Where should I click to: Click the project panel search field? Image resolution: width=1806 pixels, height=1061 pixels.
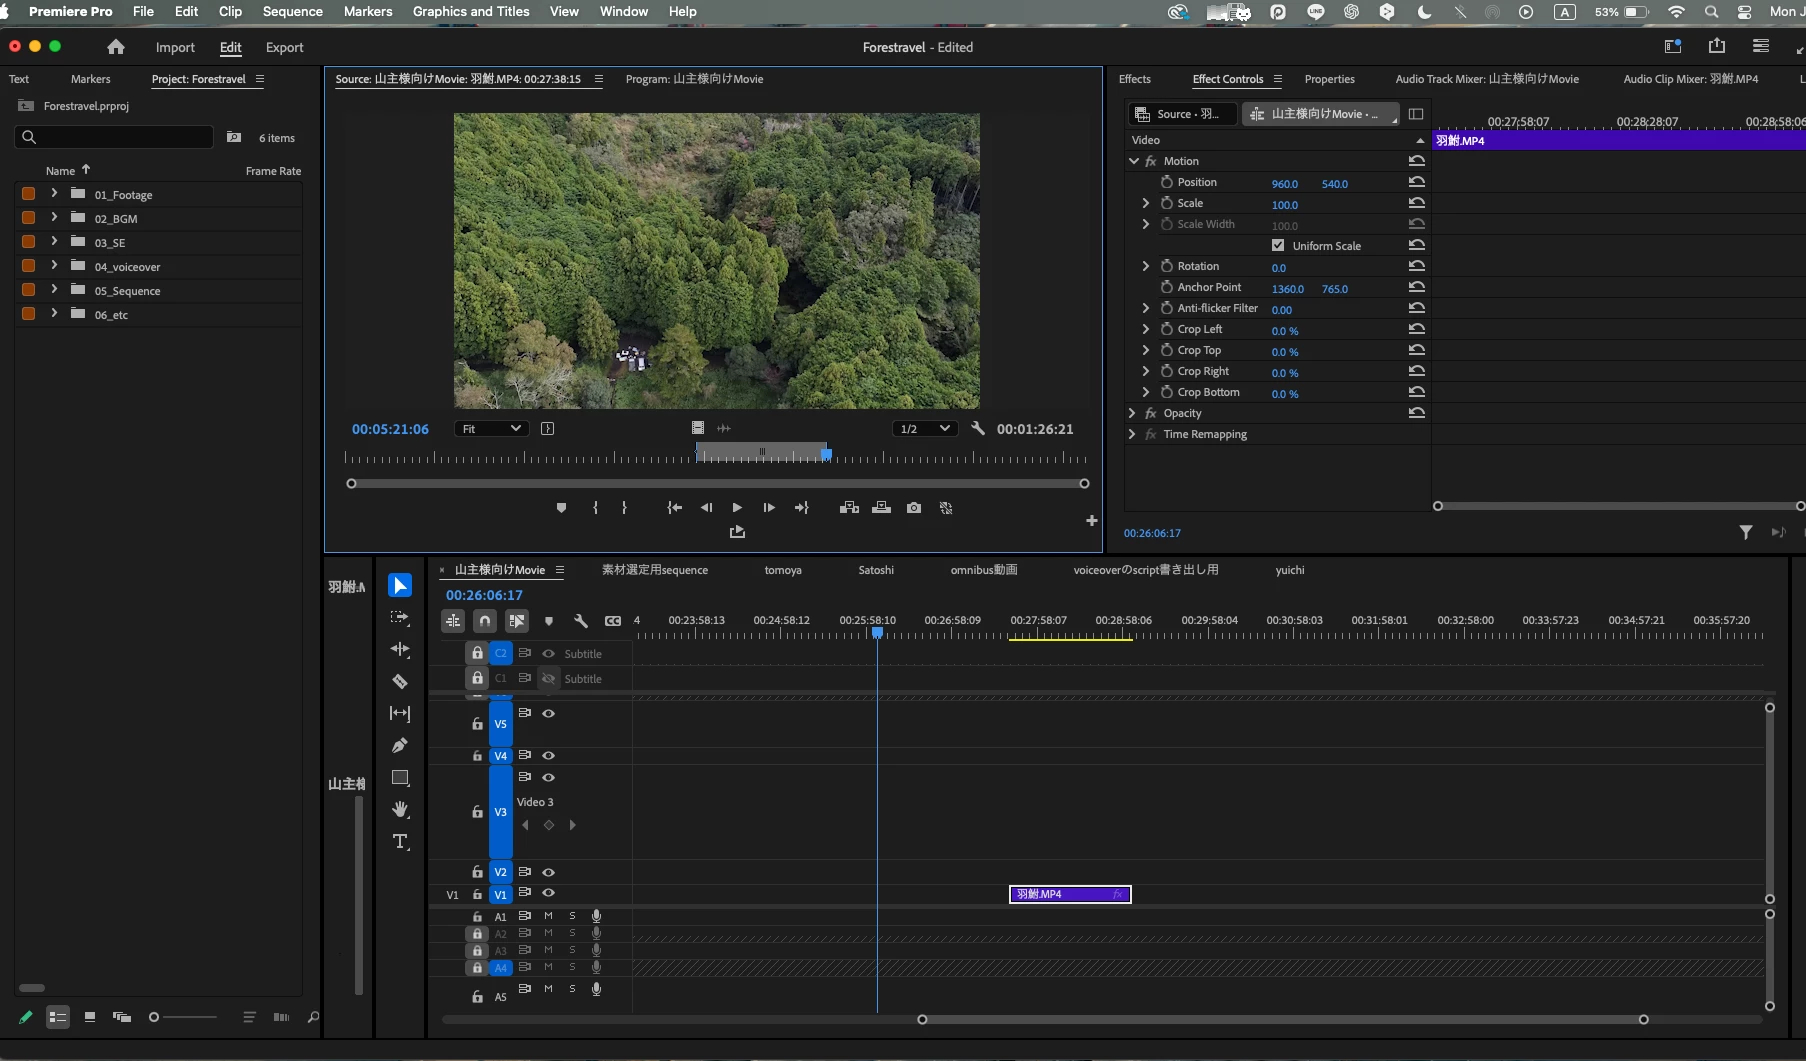tap(115, 137)
